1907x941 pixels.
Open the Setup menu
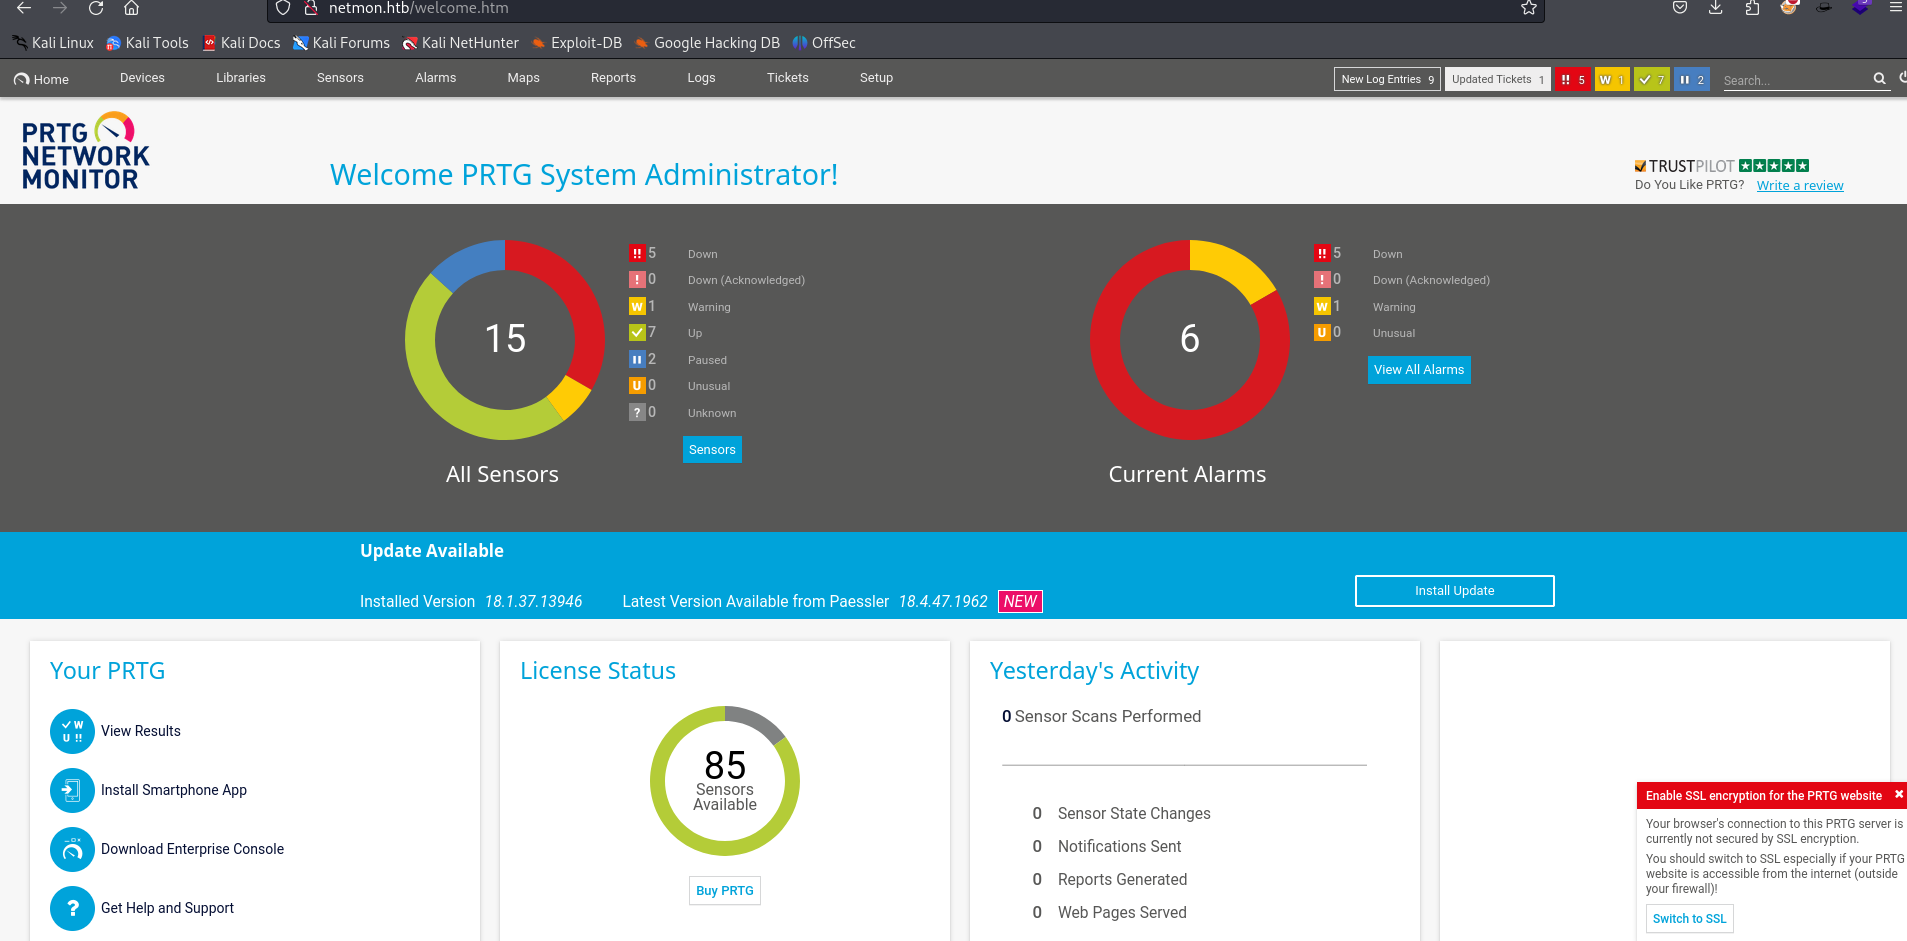click(x=876, y=78)
